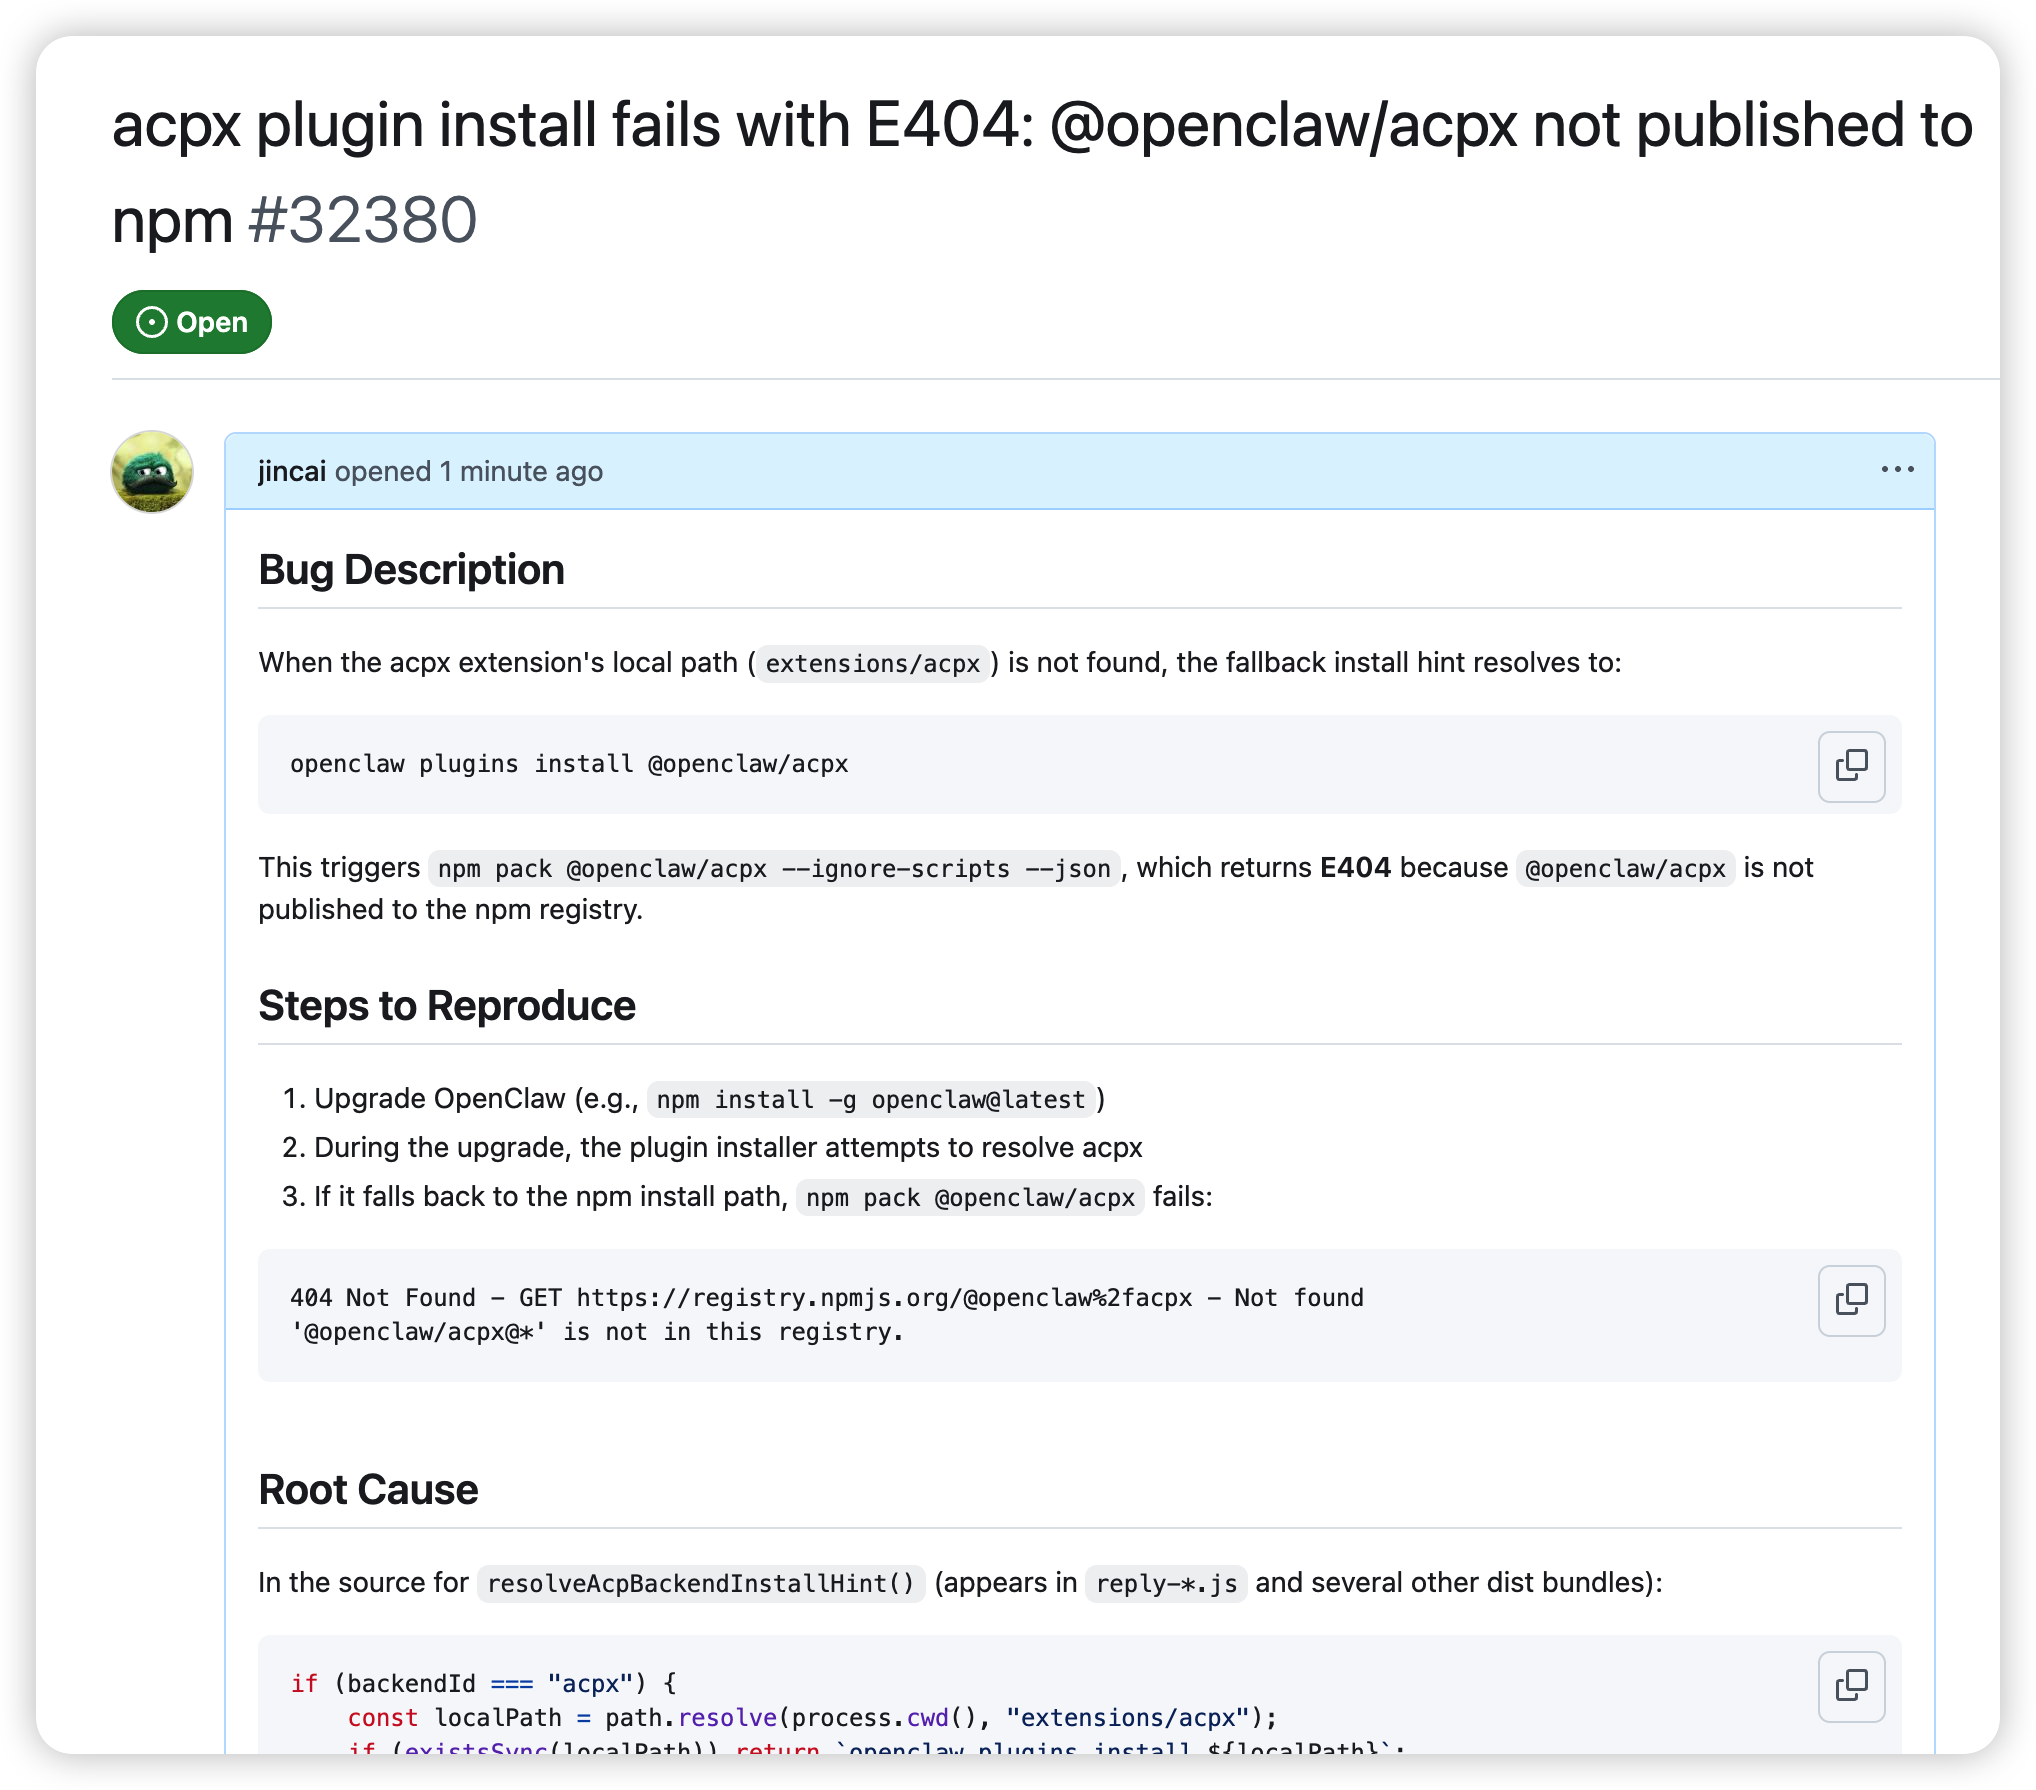The image size is (2036, 1790).
Task: Click the npm install -g openclaw@latest code span
Action: coord(869,1099)
